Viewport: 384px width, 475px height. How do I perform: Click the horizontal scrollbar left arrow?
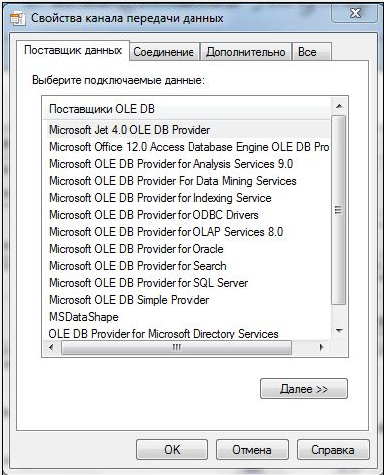(x=51, y=348)
